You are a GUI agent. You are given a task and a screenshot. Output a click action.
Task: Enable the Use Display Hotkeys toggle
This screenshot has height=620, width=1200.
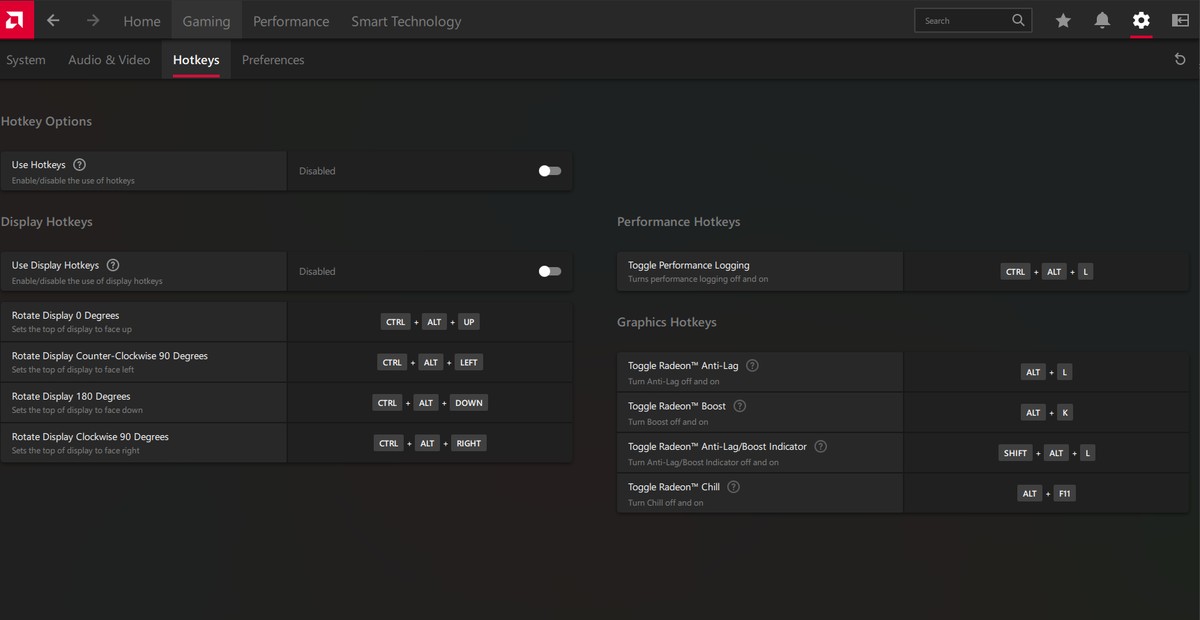click(549, 271)
